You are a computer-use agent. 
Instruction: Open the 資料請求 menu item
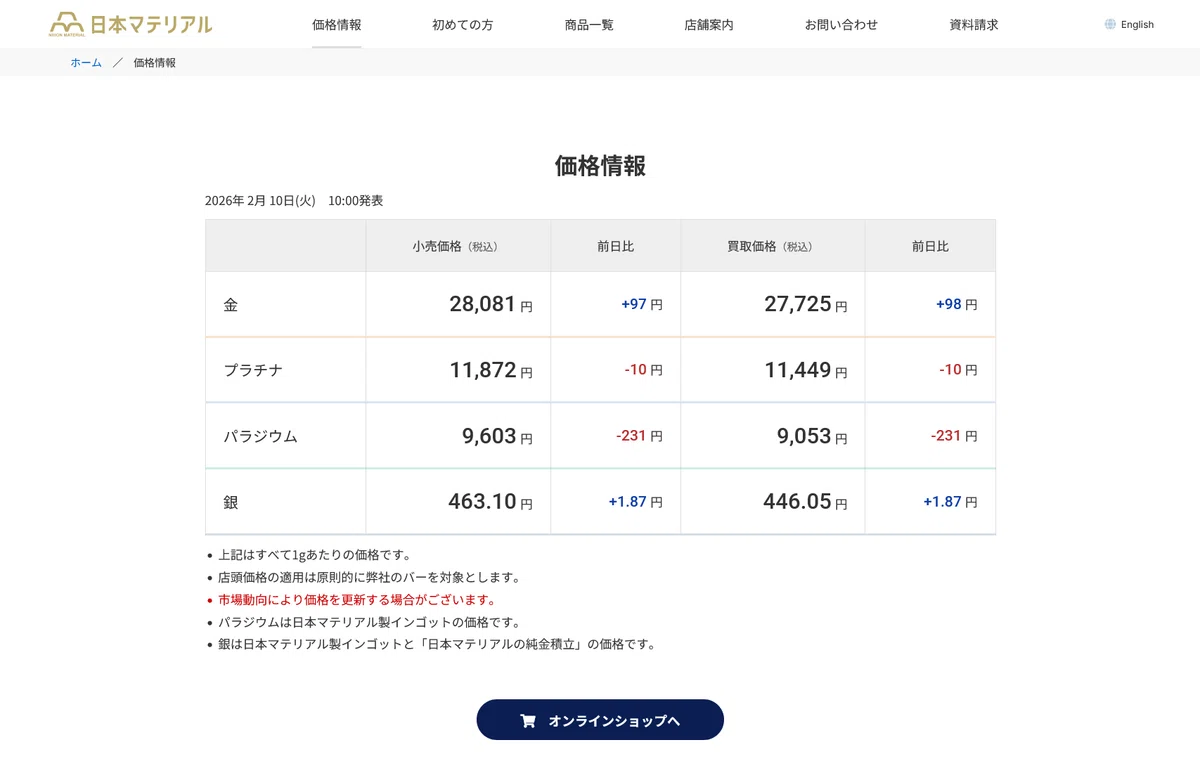pos(974,24)
